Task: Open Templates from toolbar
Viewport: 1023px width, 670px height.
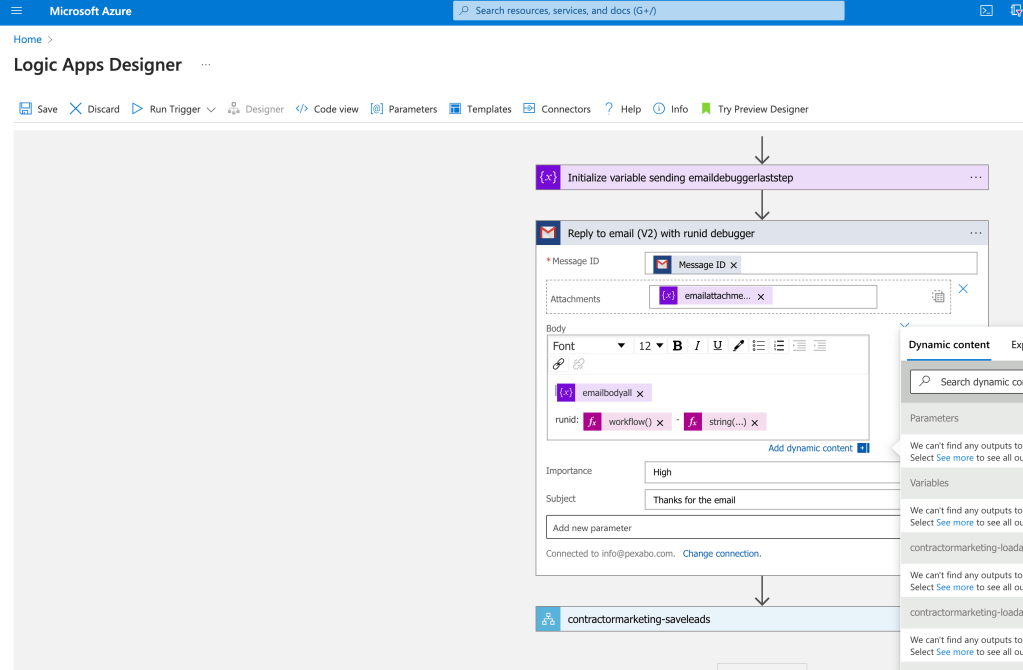Action: coord(480,109)
